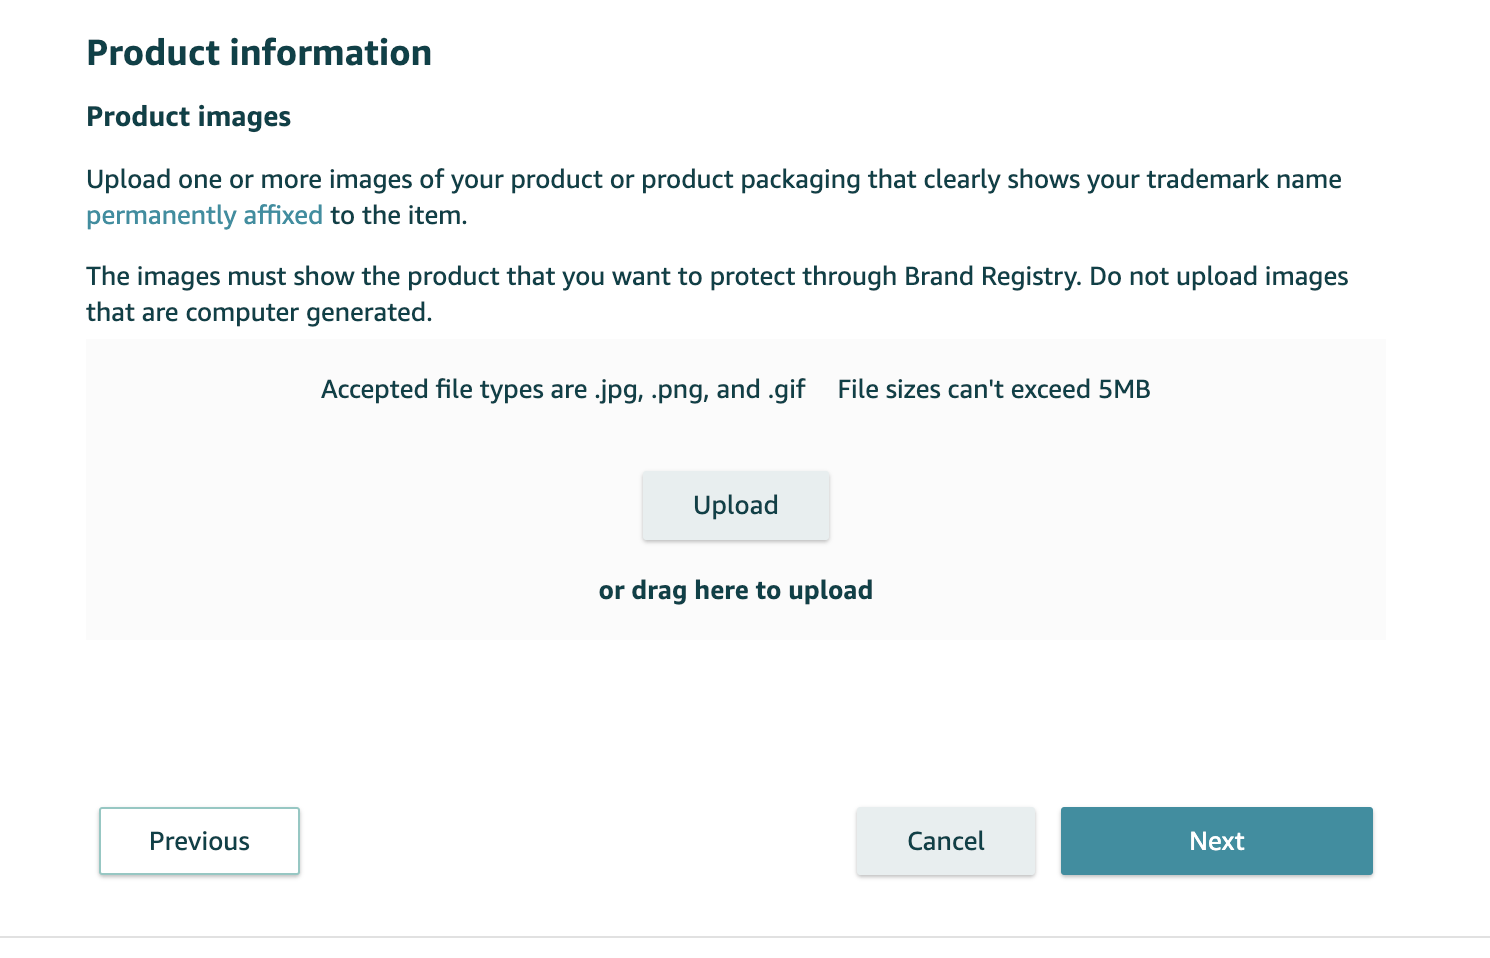This screenshot has width=1490, height=958.
Task: Open the 'permanently affixed' link
Action: click(204, 216)
